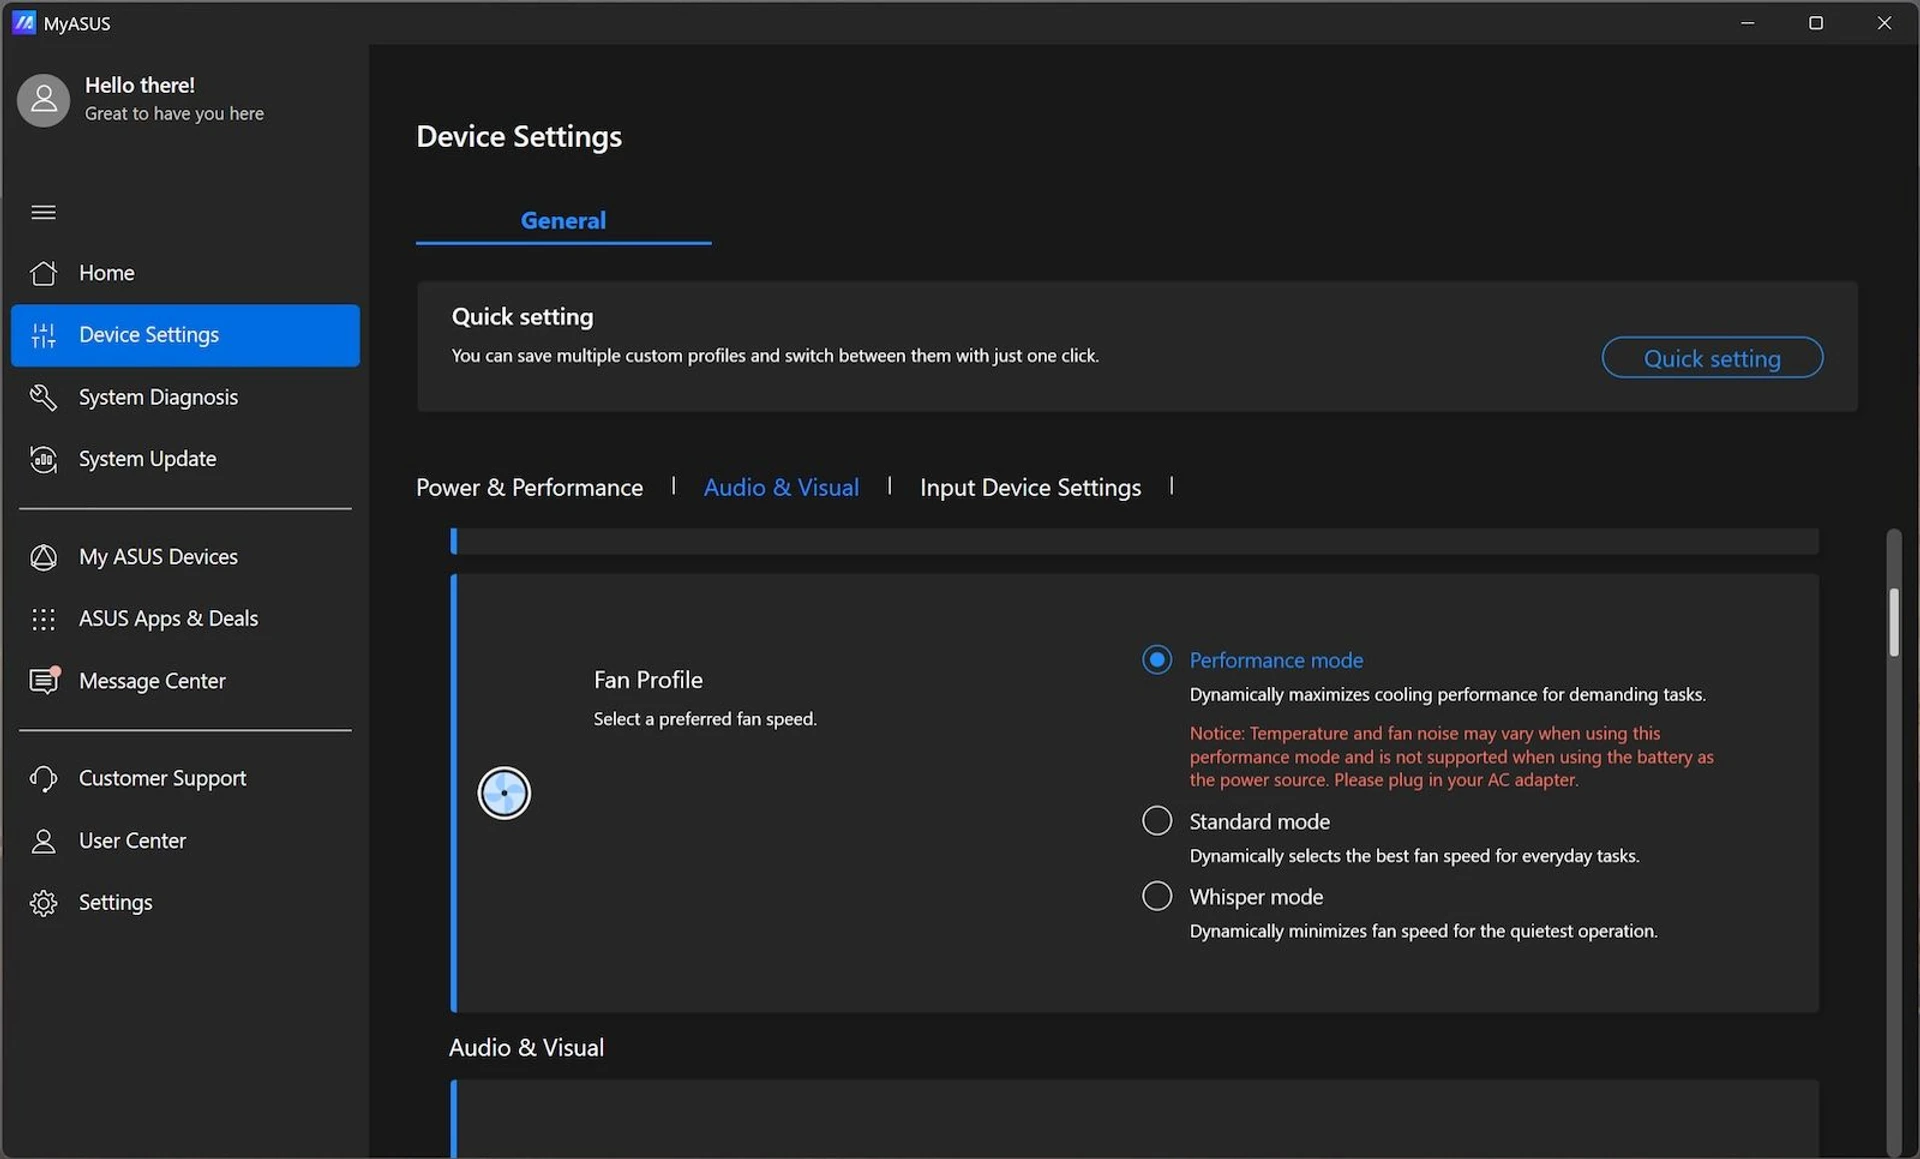This screenshot has height=1159, width=1920.
Task: Click the Performance mode label
Action: coord(1276,660)
